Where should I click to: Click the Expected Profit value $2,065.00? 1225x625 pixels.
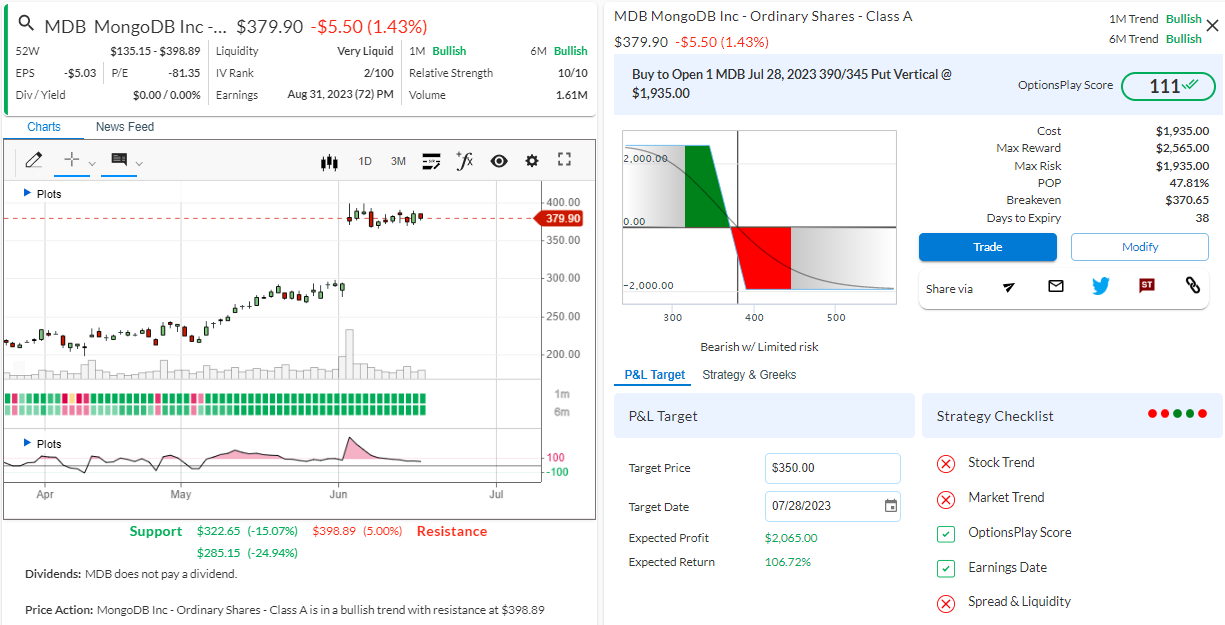pyautogui.click(x=791, y=538)
